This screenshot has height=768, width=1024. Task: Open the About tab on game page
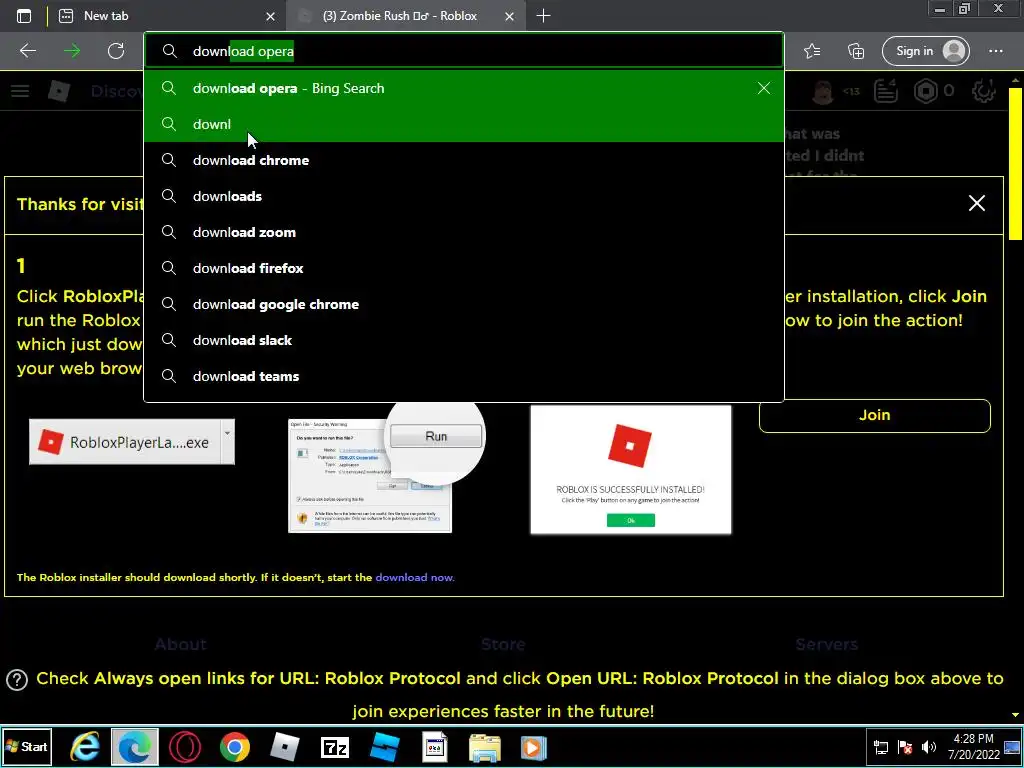point(180,644)
